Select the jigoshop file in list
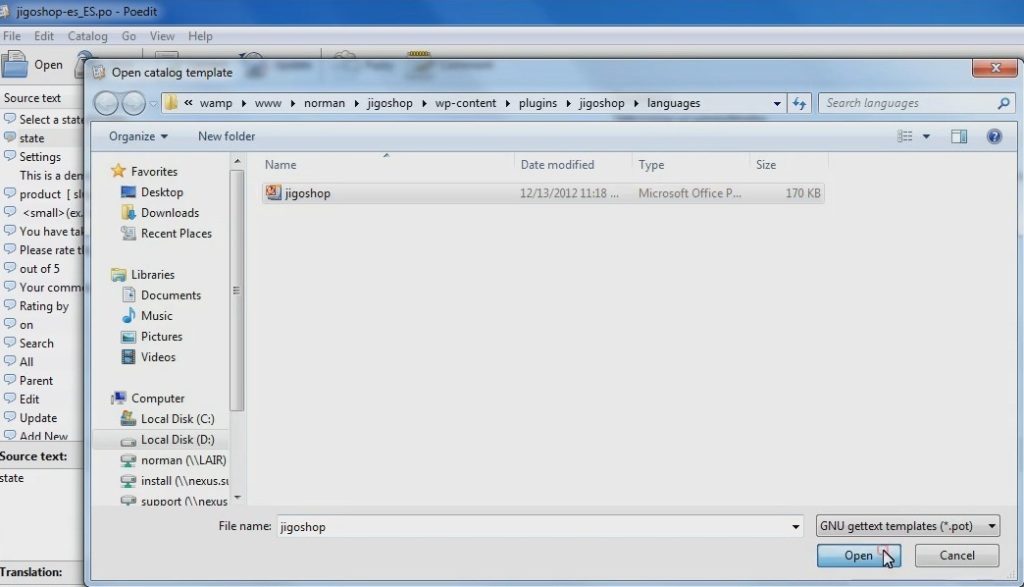This screenshot has width=1024, height=587. coord(307,193)
